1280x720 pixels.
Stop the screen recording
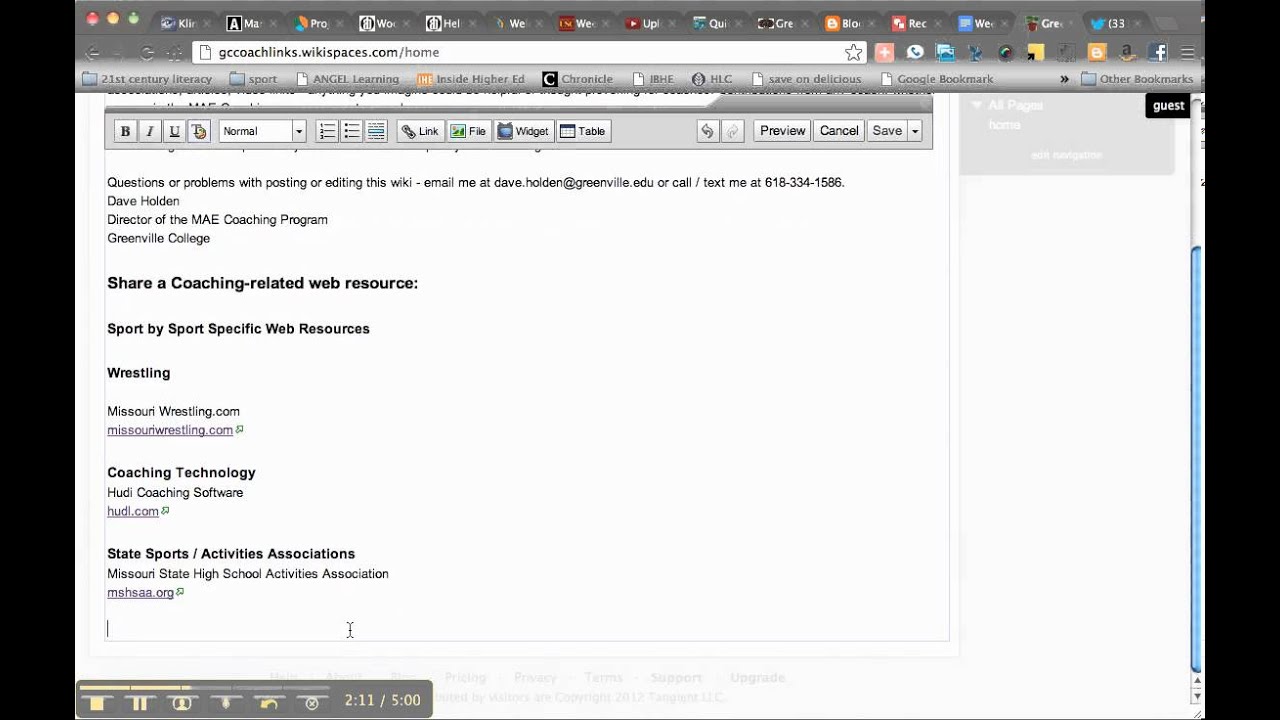[97, 703]
